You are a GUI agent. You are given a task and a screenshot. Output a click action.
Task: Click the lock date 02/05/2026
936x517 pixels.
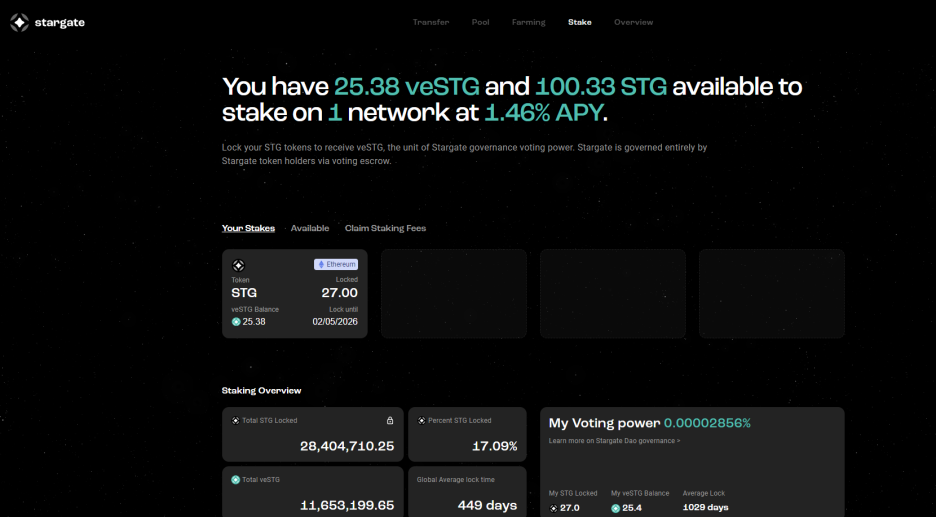point(335,322)
